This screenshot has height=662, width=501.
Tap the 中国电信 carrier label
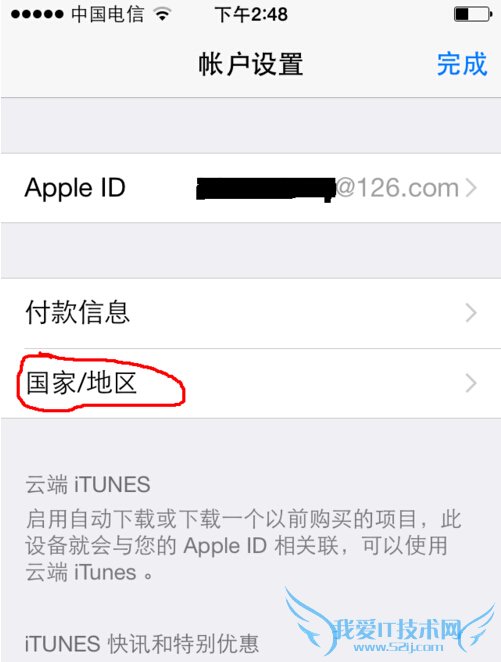(107, 14)
